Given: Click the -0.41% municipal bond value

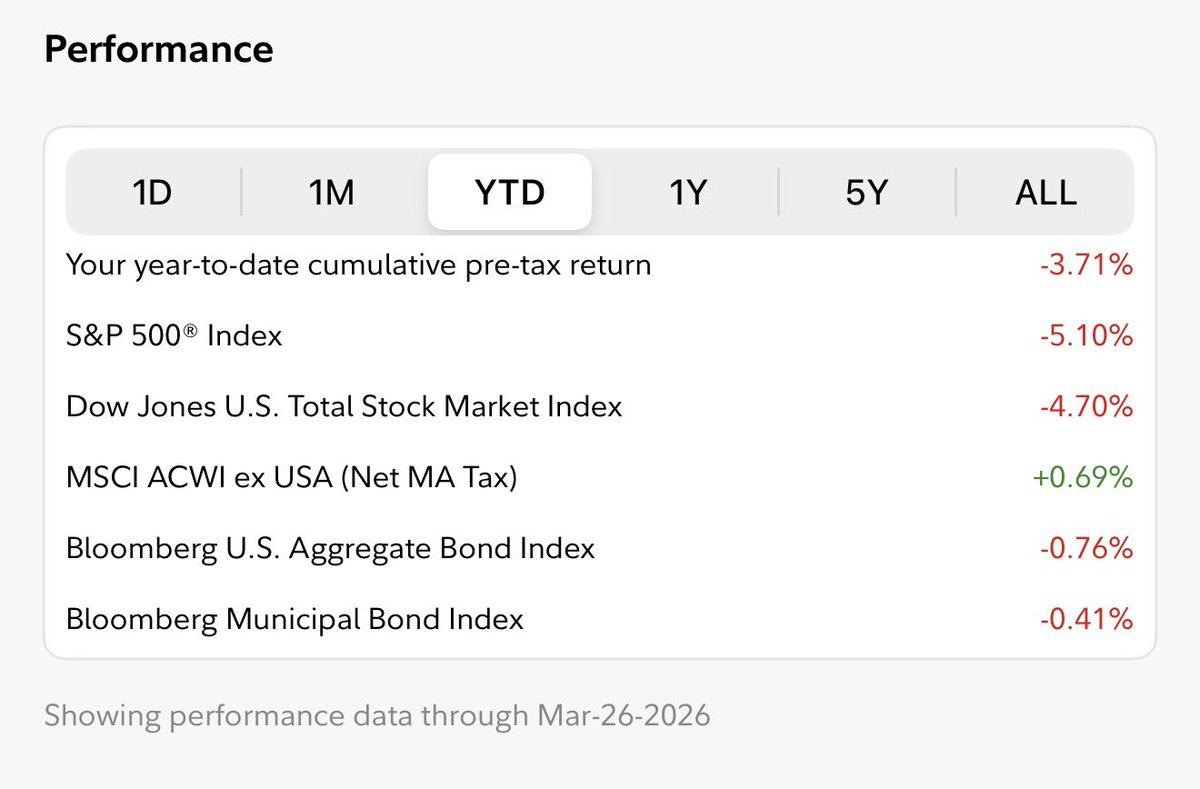Looking at the screenshot, I should coord(1087,619).
